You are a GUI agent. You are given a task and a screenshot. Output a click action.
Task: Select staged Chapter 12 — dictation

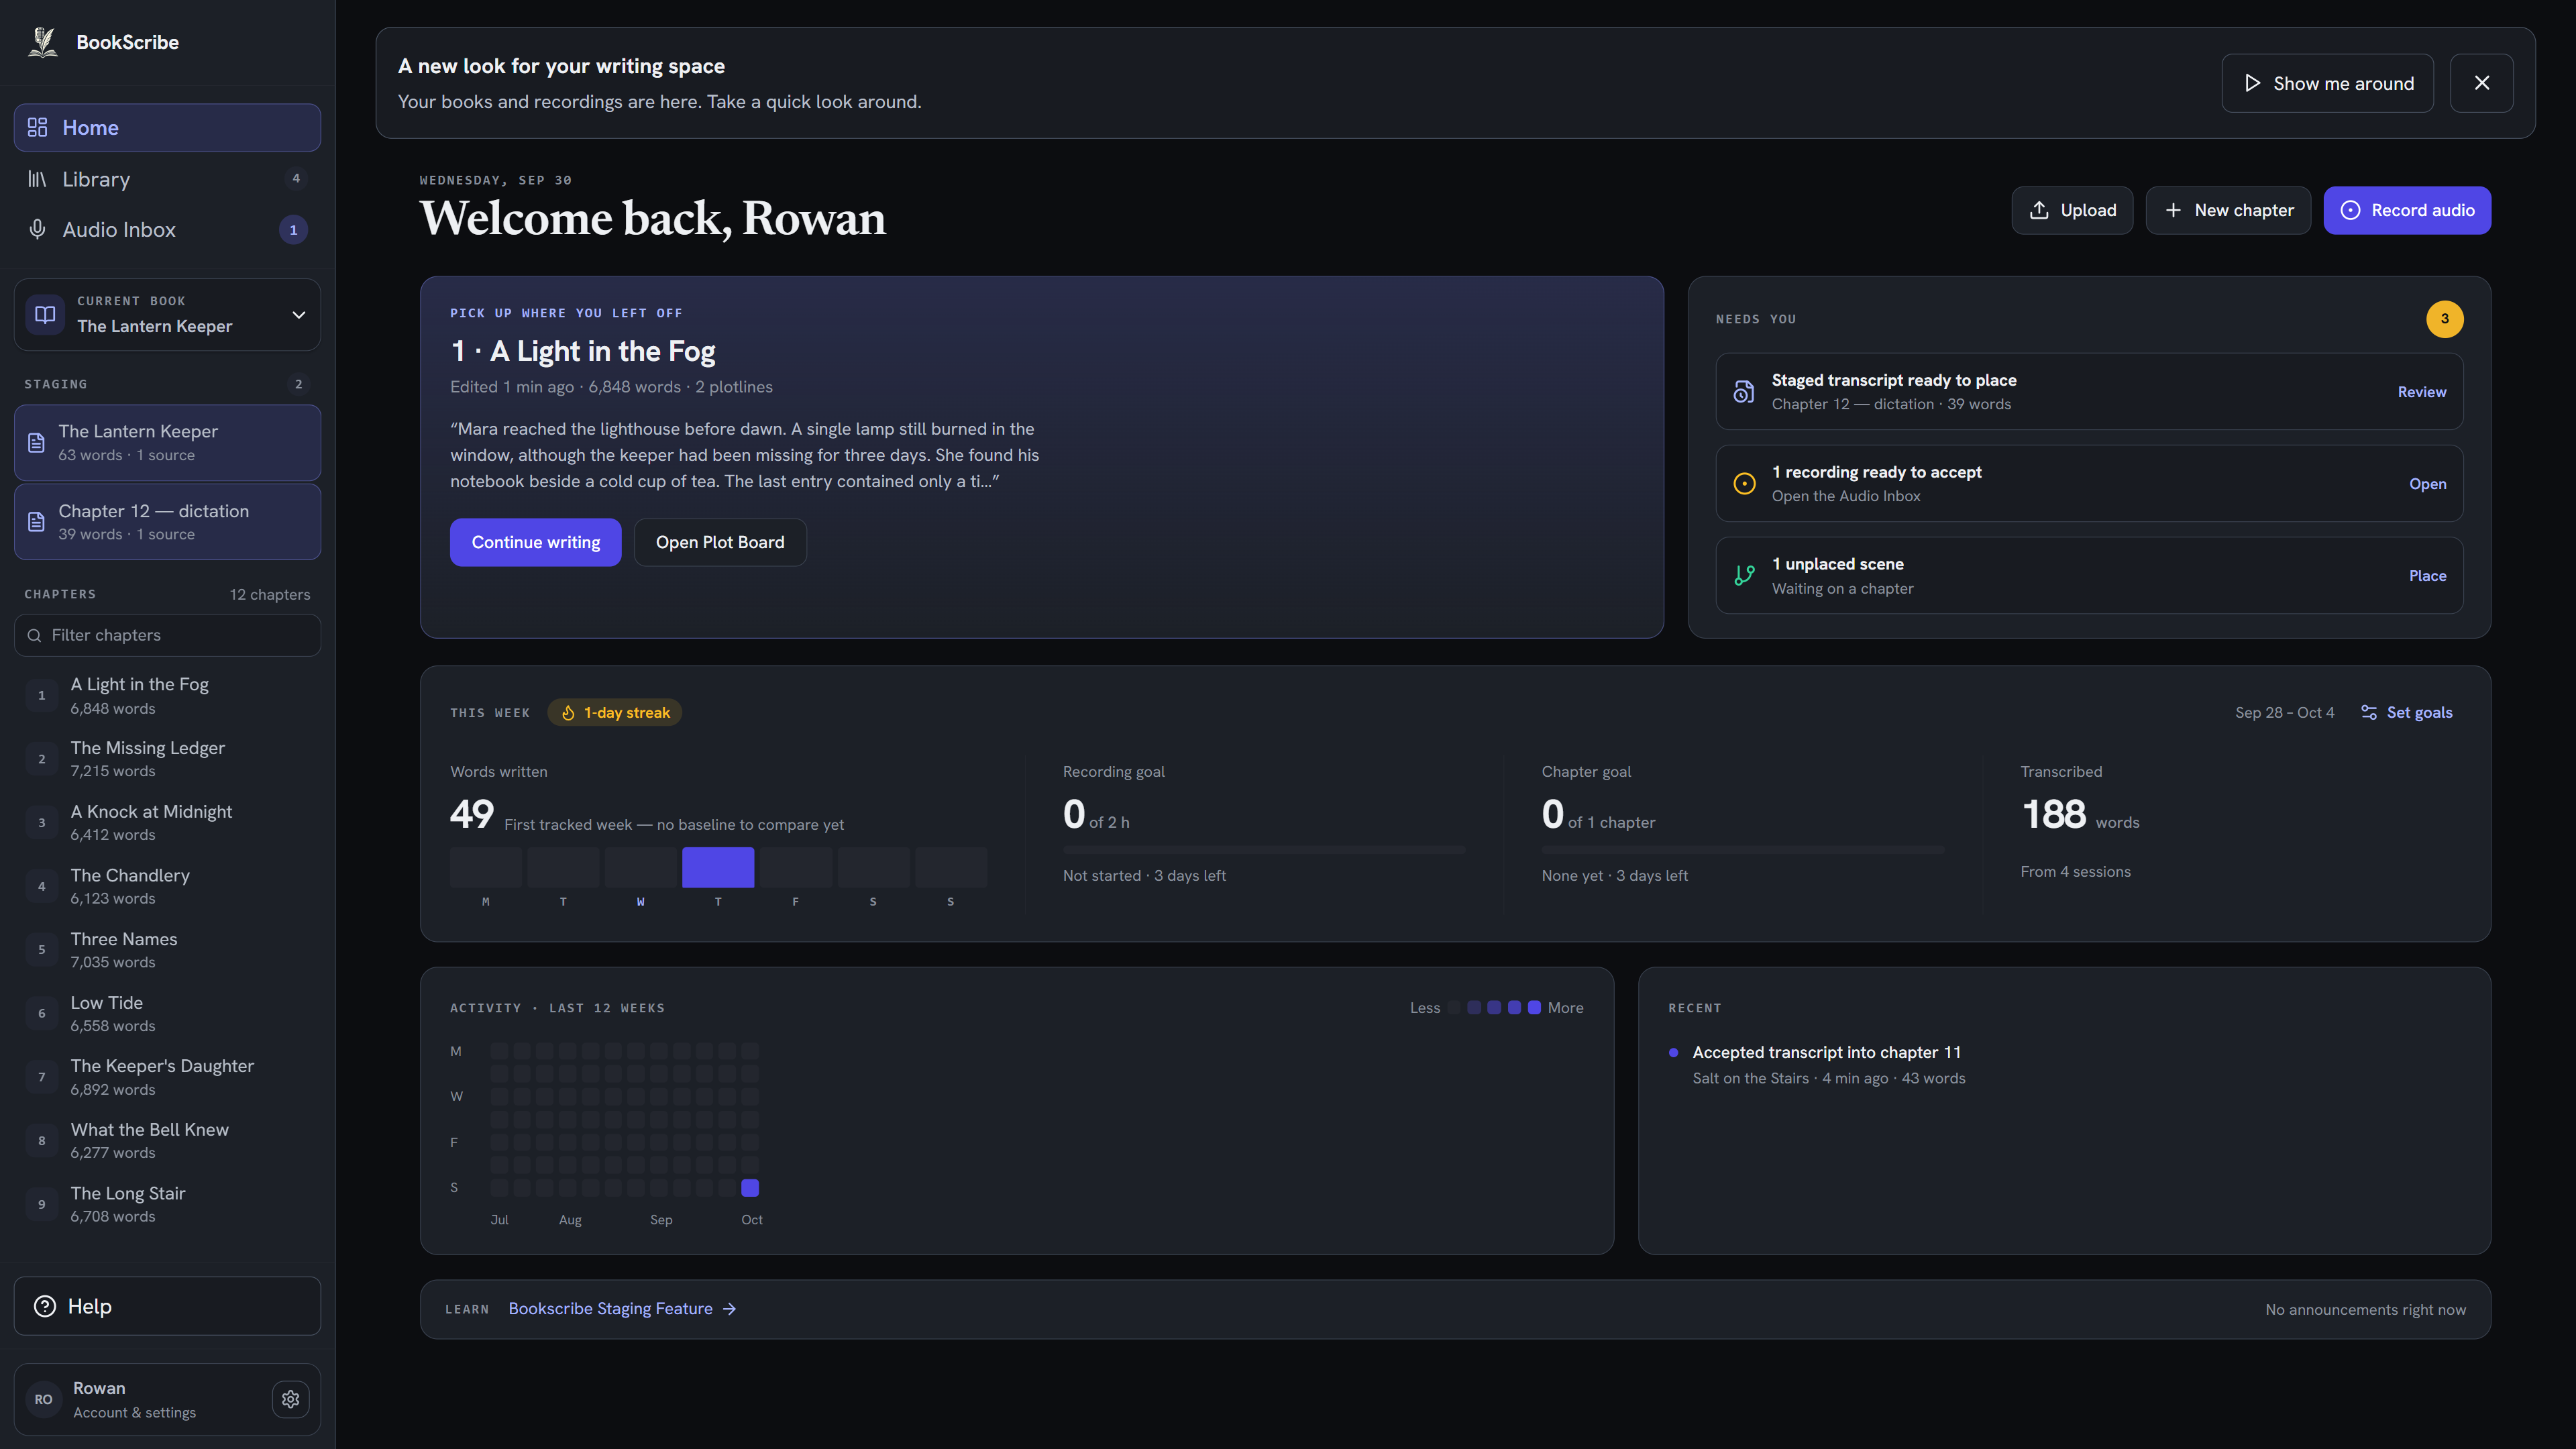(167, 522)
